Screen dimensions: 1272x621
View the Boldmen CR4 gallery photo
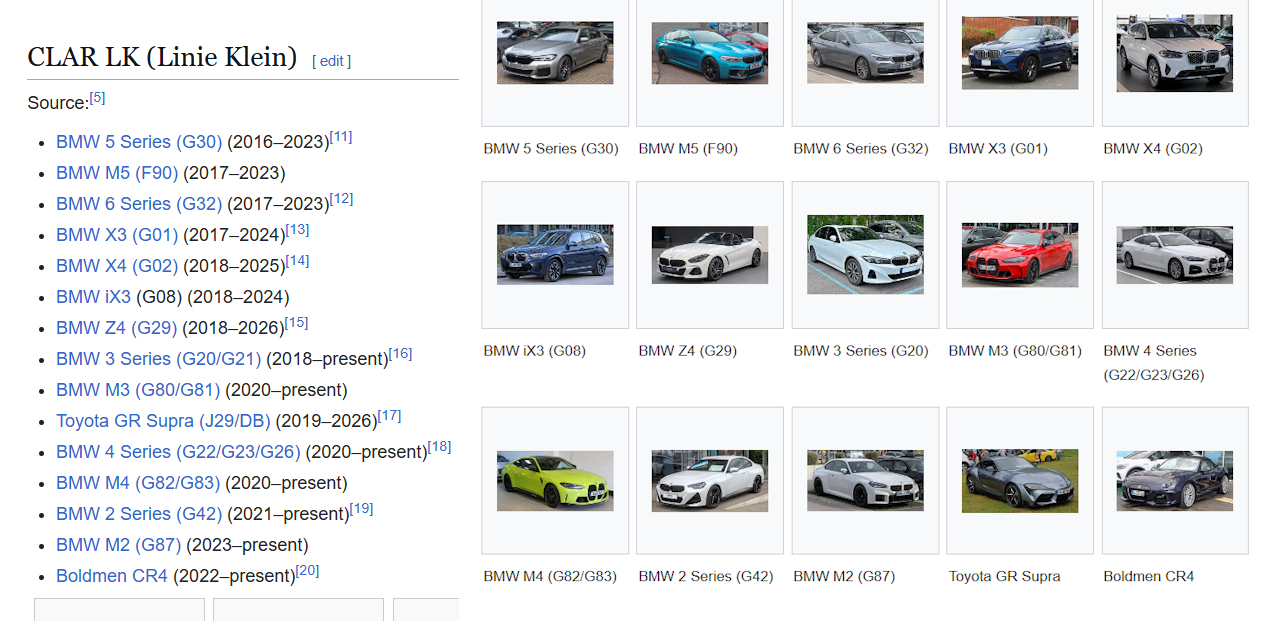pyautogui.click(x=1175, y=481)
